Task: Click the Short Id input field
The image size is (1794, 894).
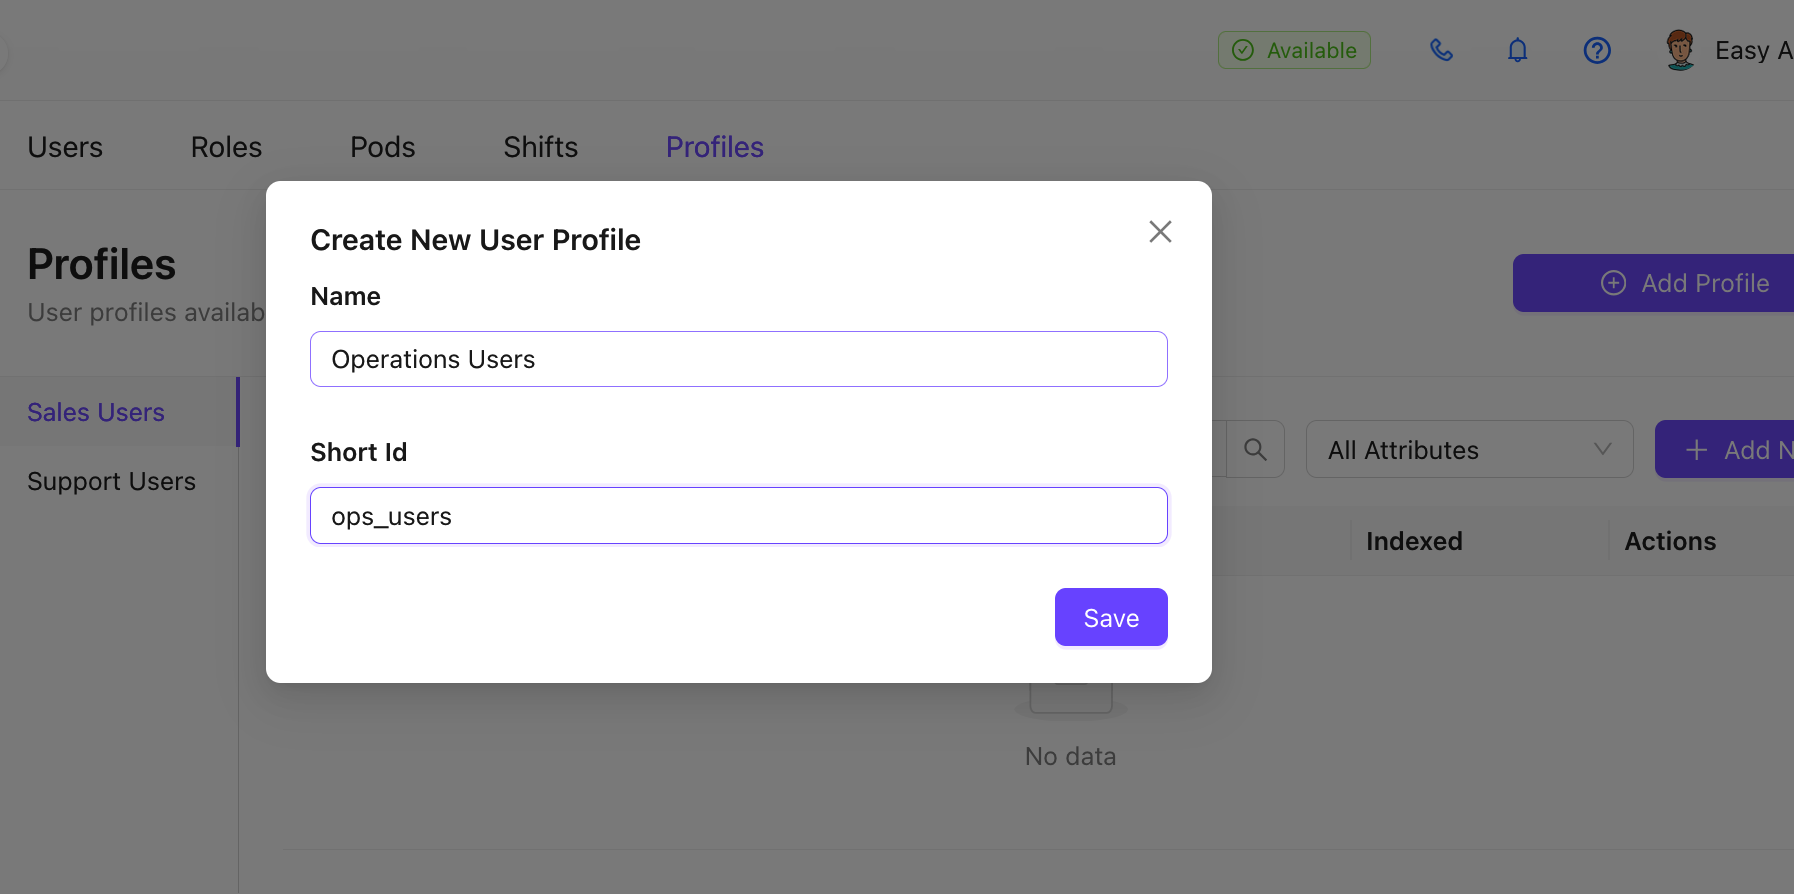Action: [x=739, y=516]
